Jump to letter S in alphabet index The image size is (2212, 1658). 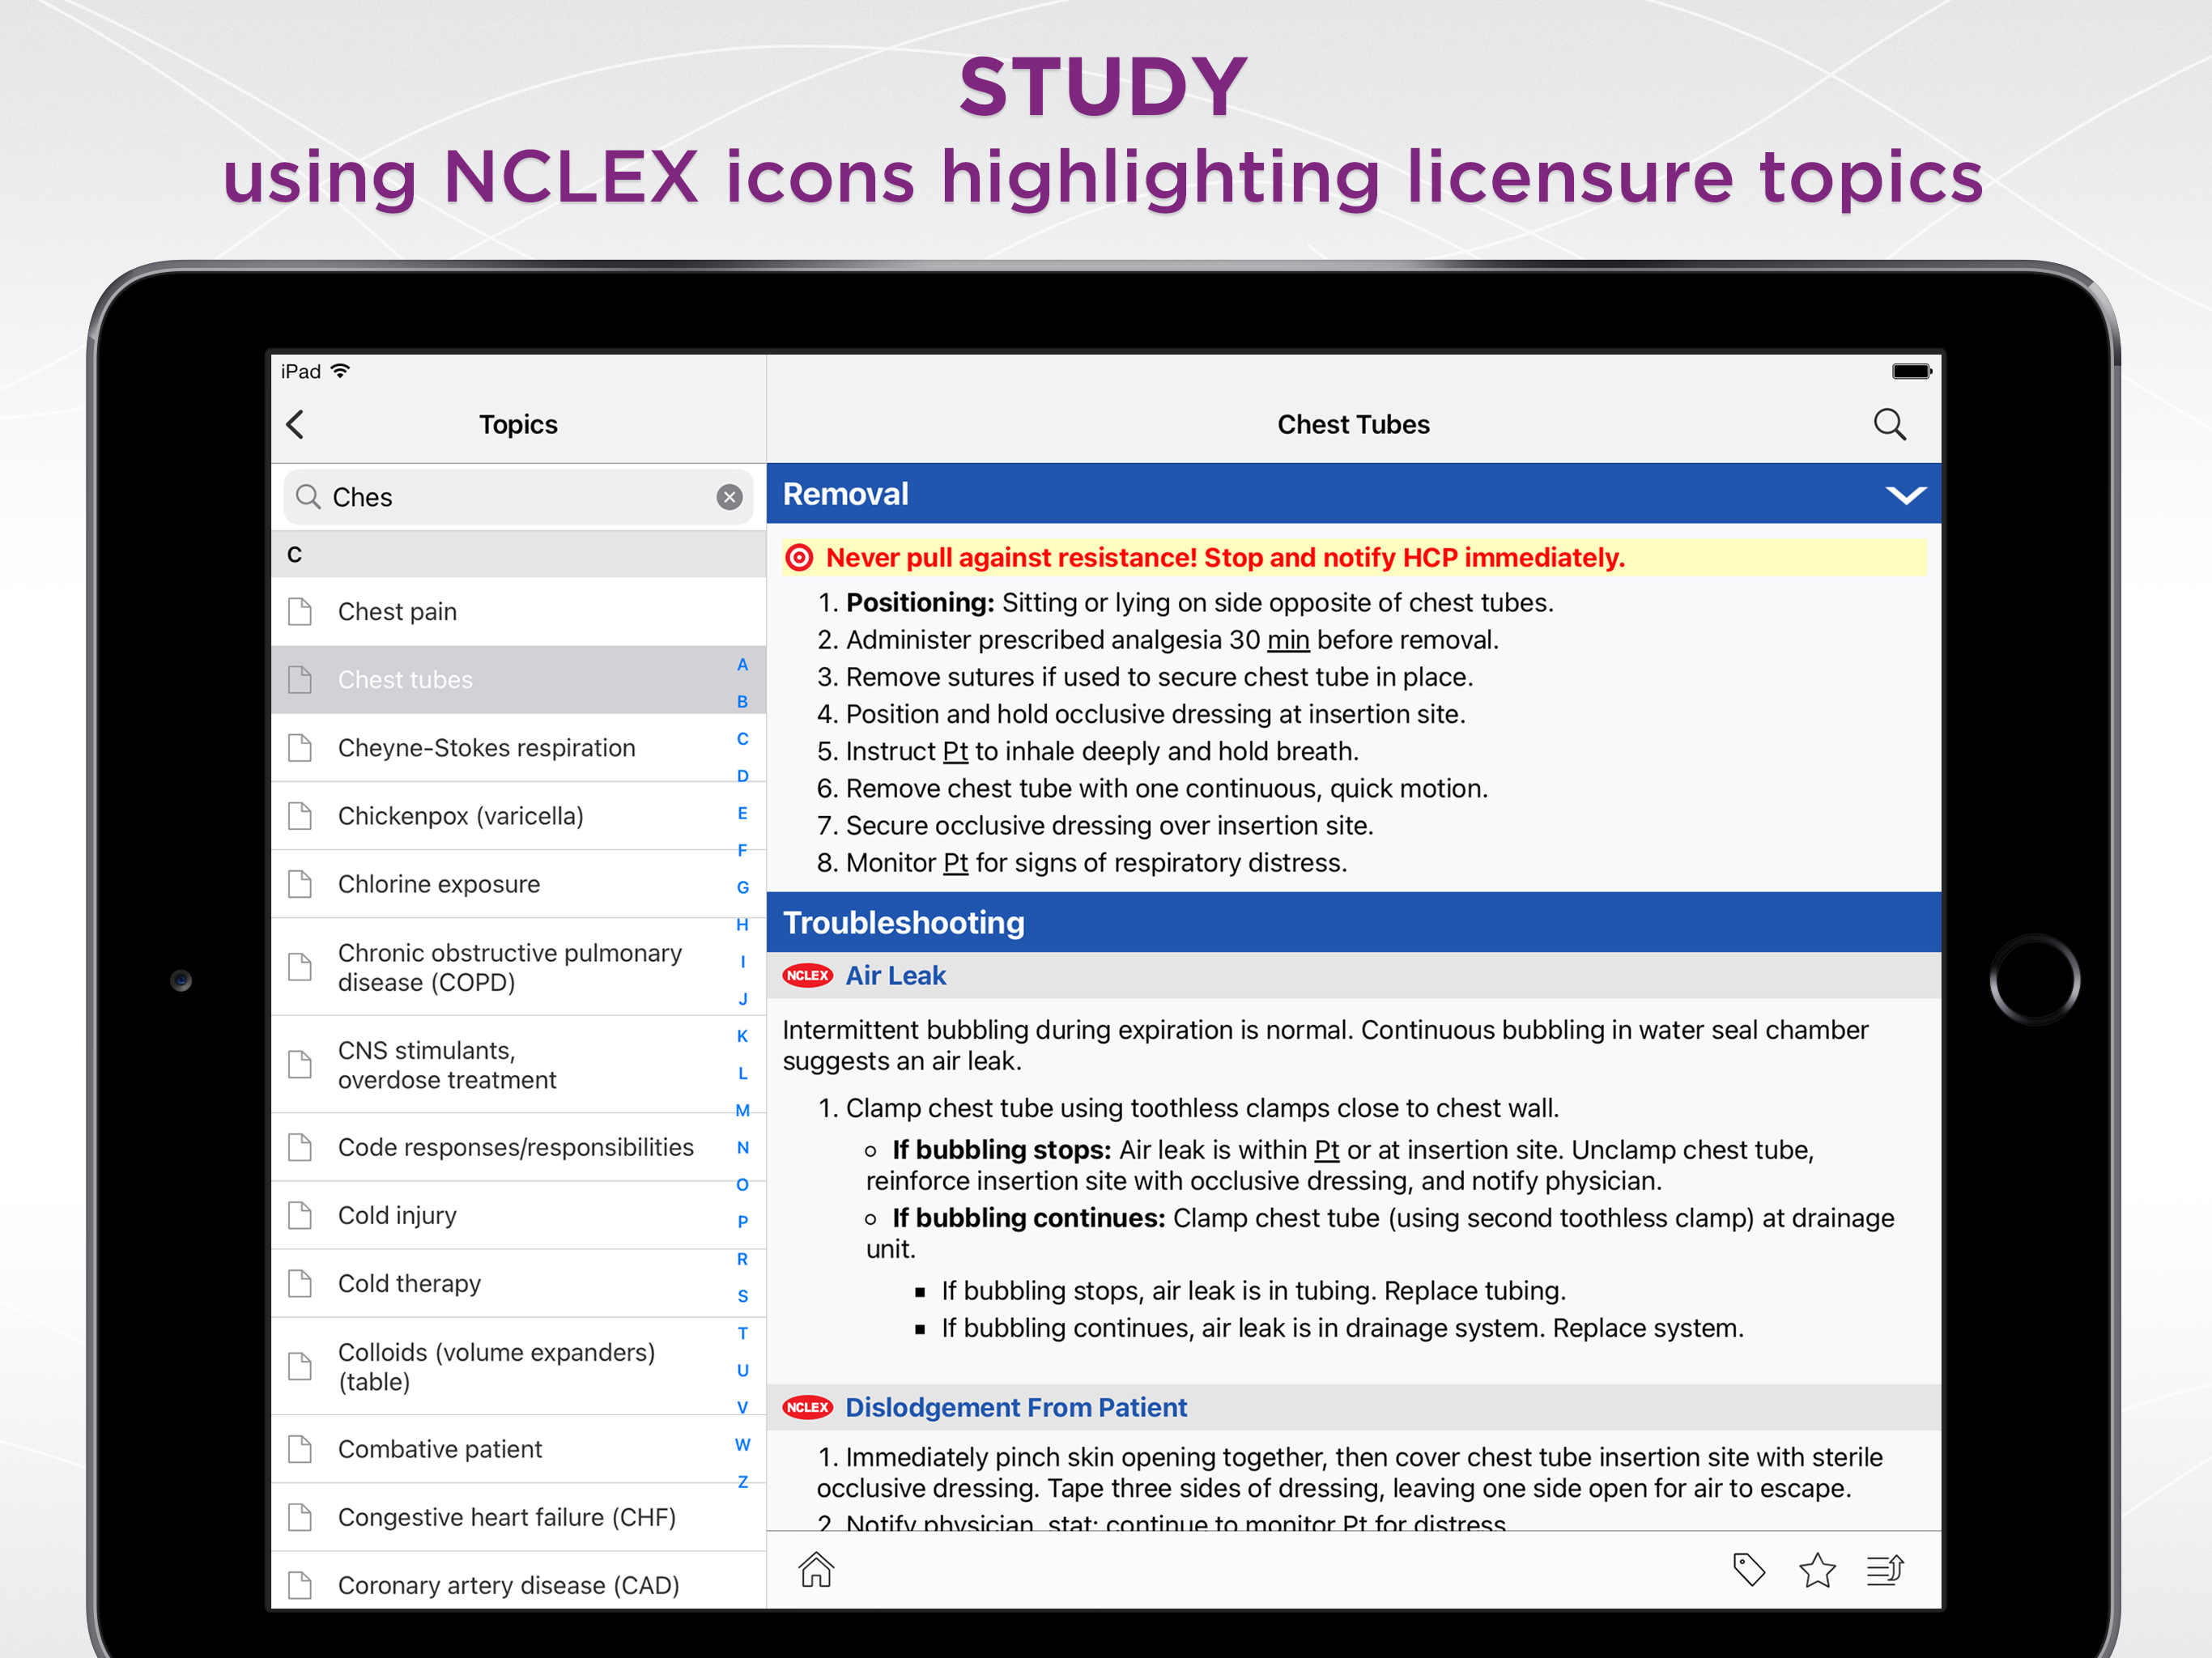(742, 1296)
